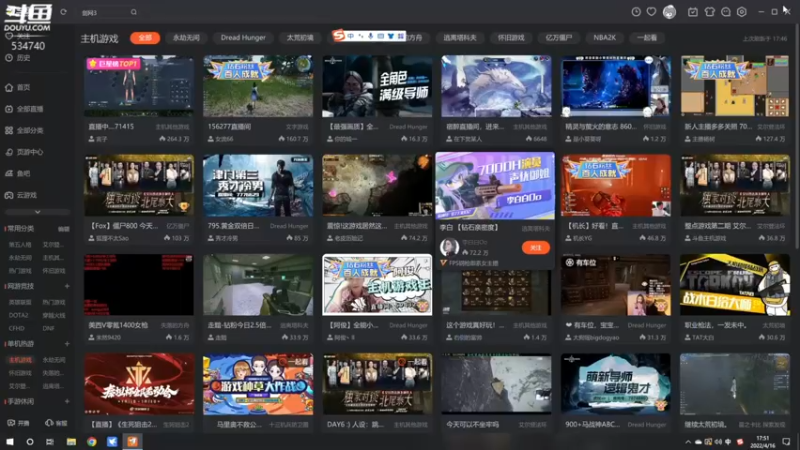Image resolution: width=800 pixels, height=450 pixels.
Task: Click plus beside 手游休闲 section
Action: (67, 402)
